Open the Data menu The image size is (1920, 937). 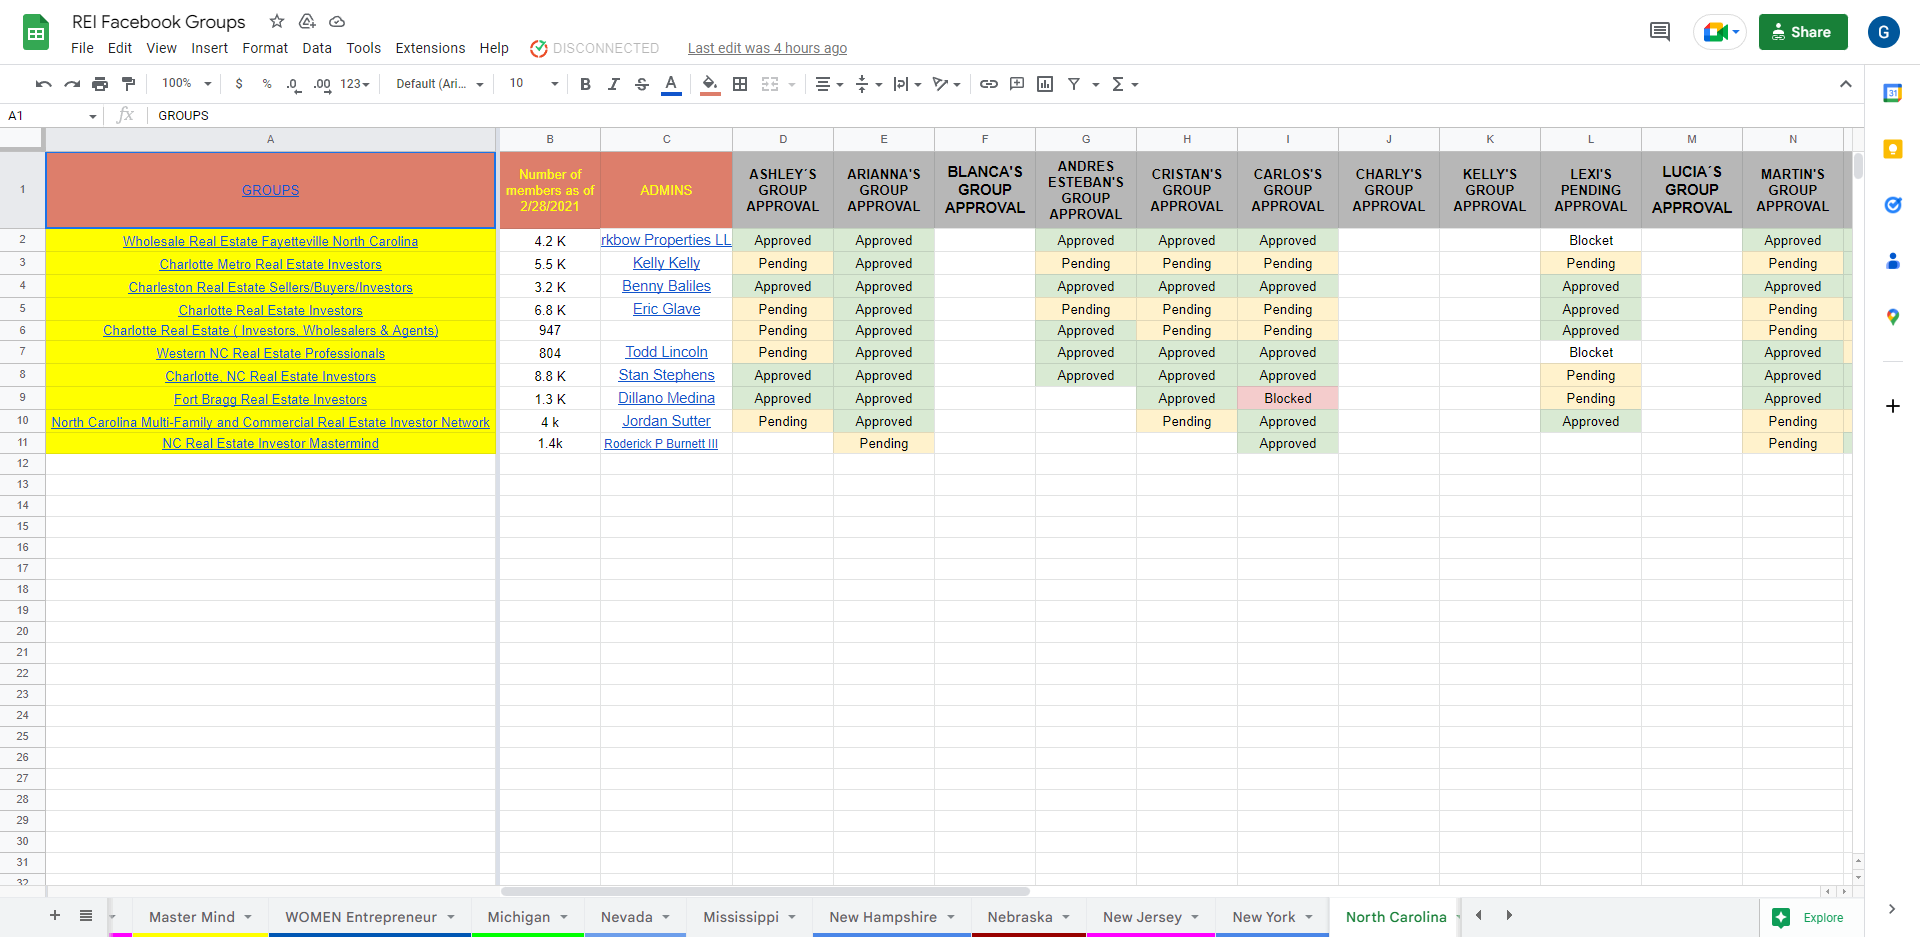click(x=317, y=48)
